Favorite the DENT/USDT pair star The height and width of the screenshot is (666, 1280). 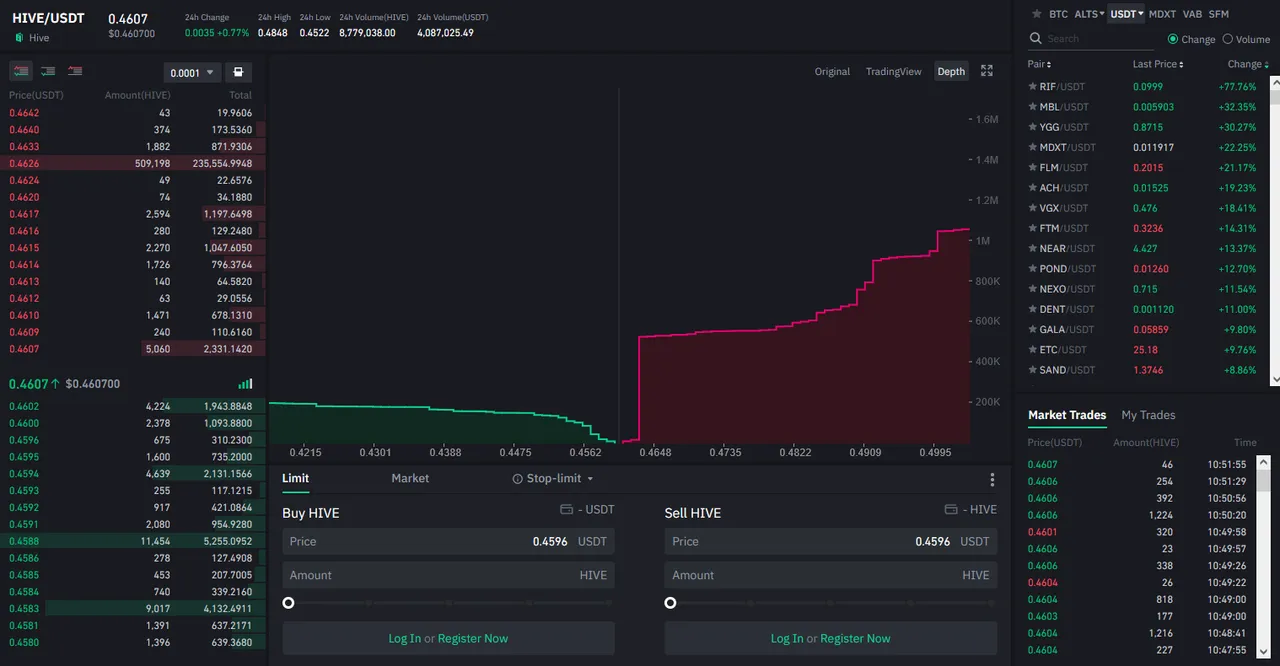point(1032,309)
